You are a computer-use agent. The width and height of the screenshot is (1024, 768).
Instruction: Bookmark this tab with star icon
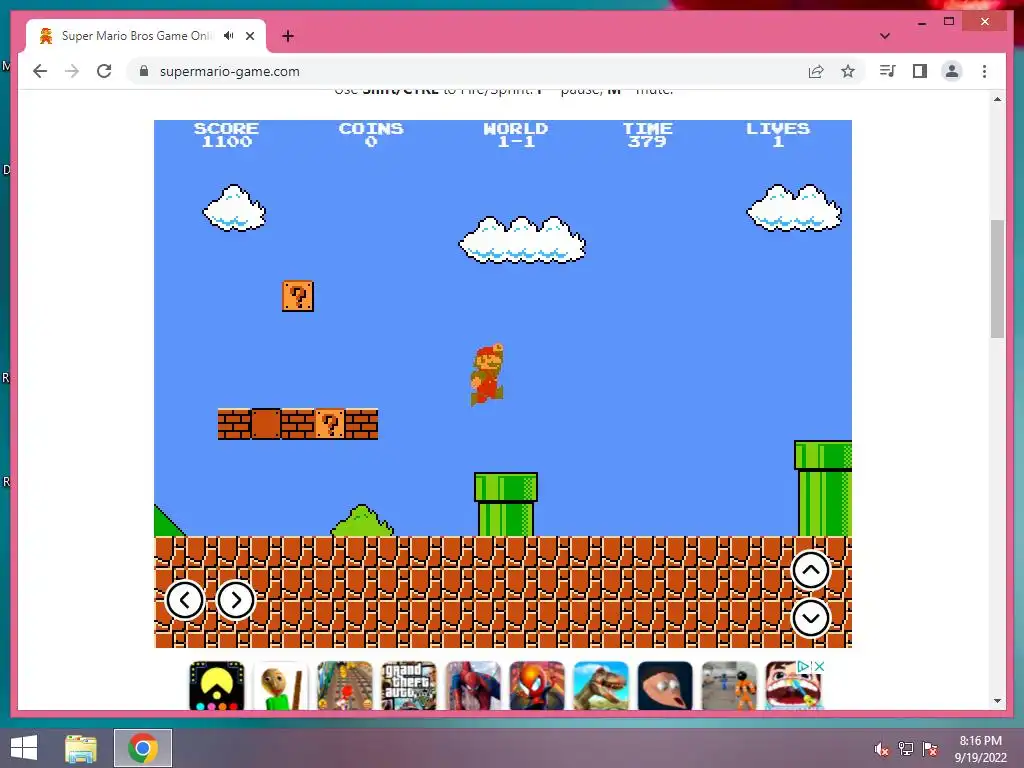point(848,71)
